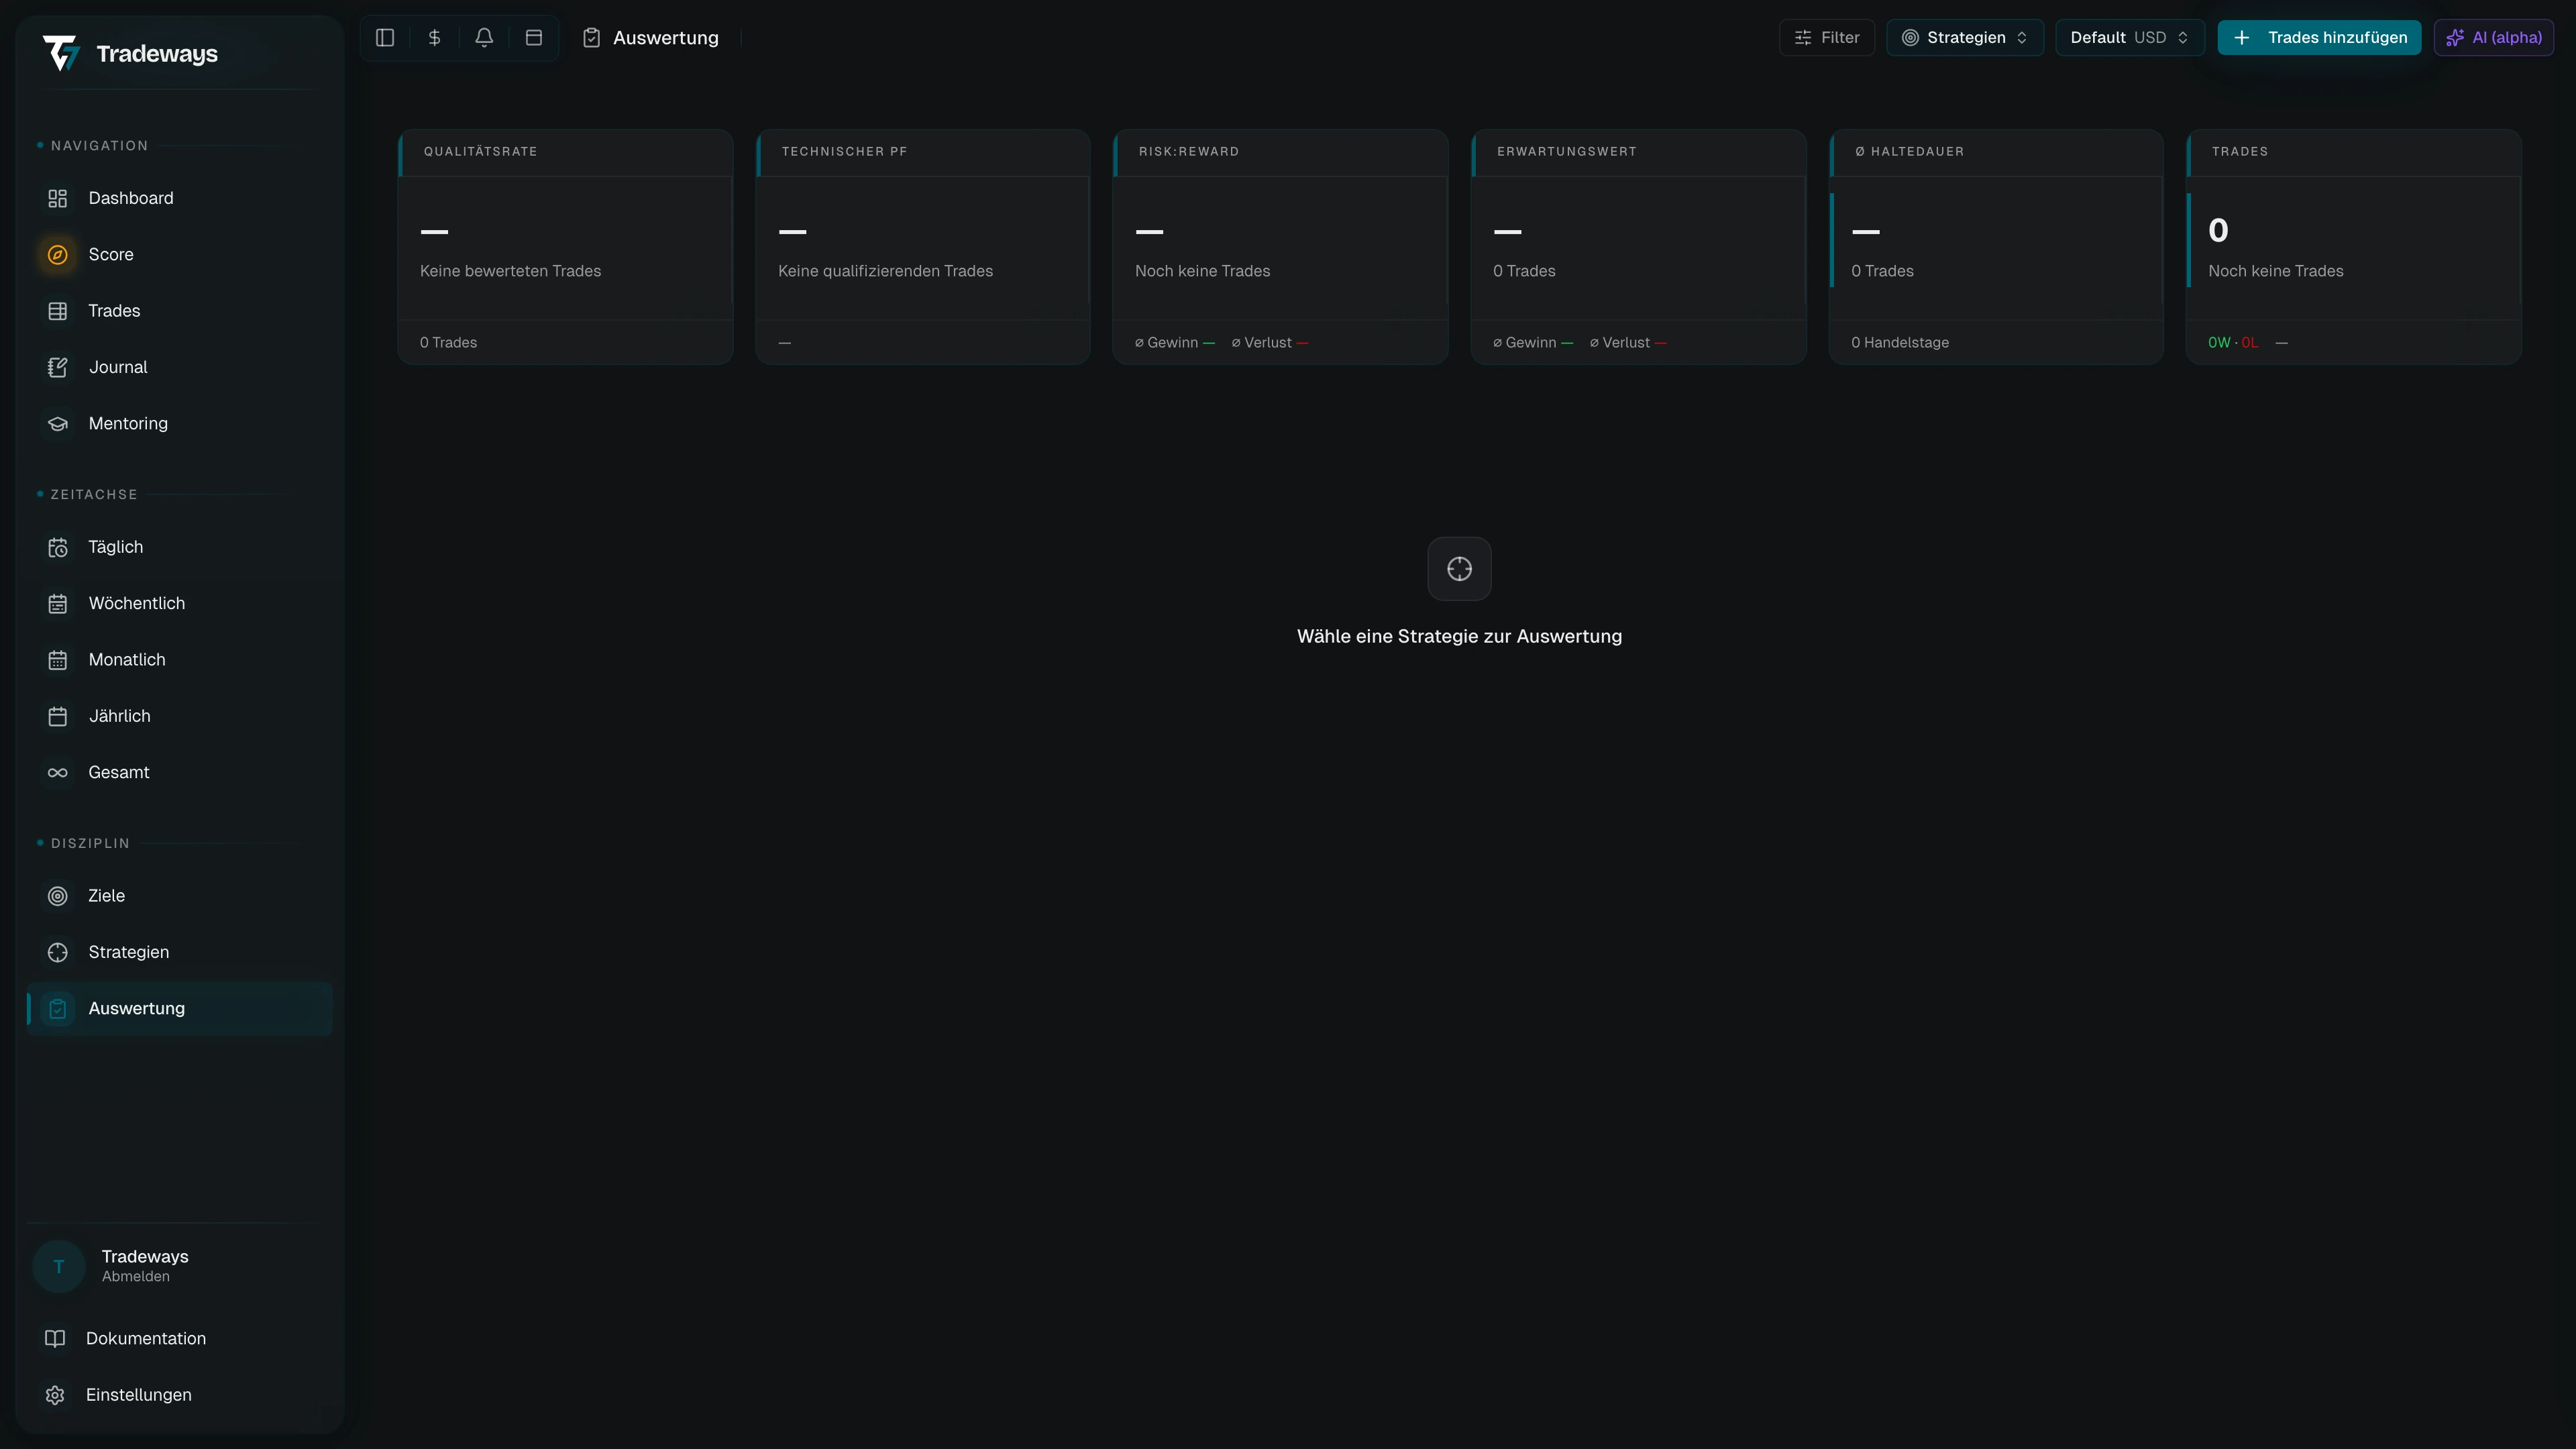
Task: Toggle the sidebar panel icon
Action: click(x=385, y=38)
